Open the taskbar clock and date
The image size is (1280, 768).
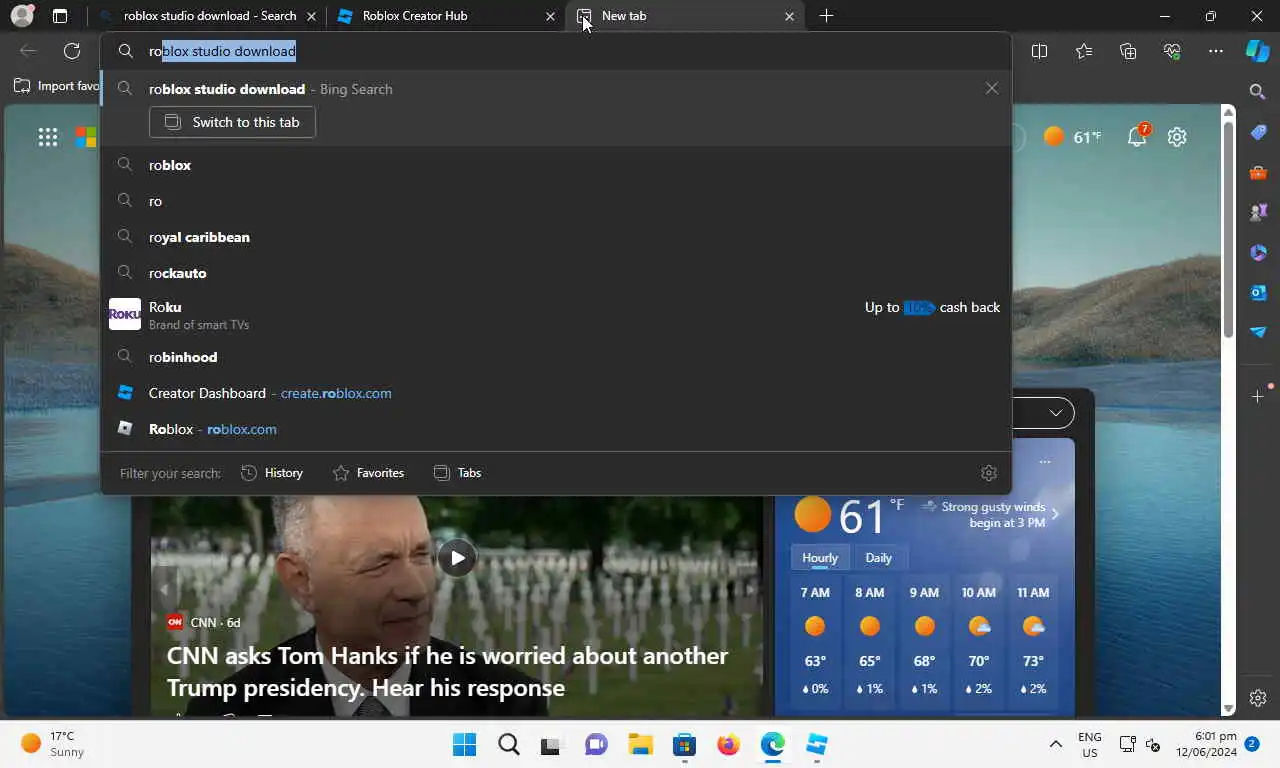pos(1205,744)
